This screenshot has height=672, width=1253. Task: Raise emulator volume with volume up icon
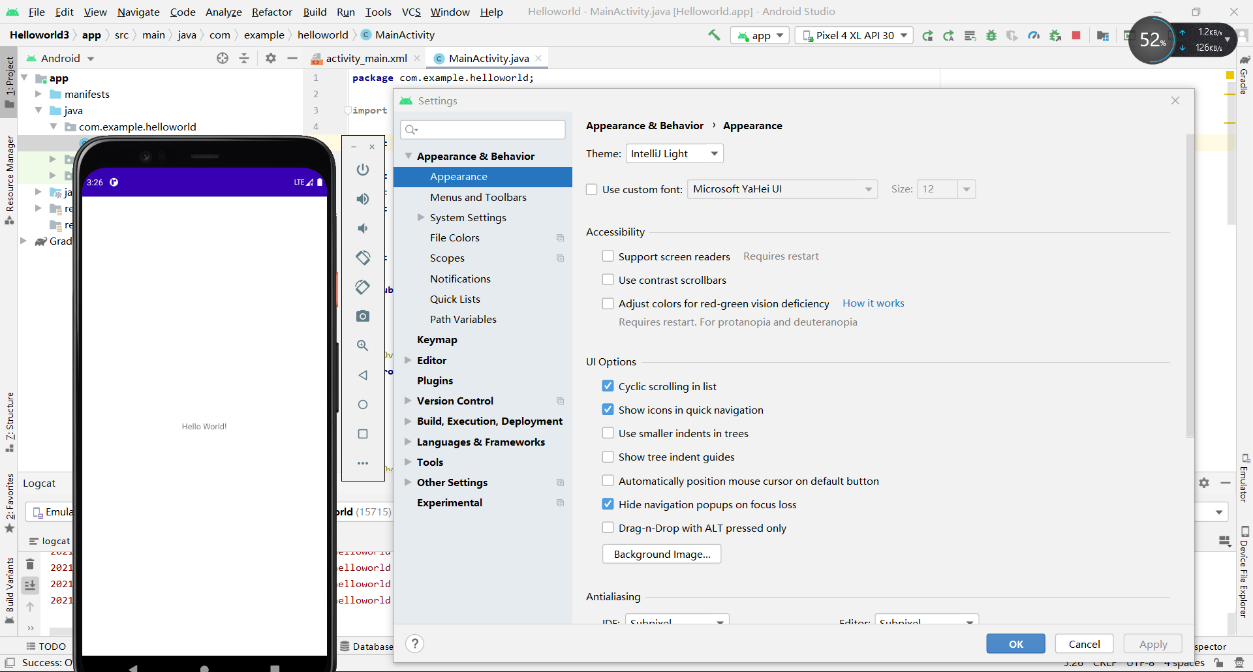pos(363,199)
